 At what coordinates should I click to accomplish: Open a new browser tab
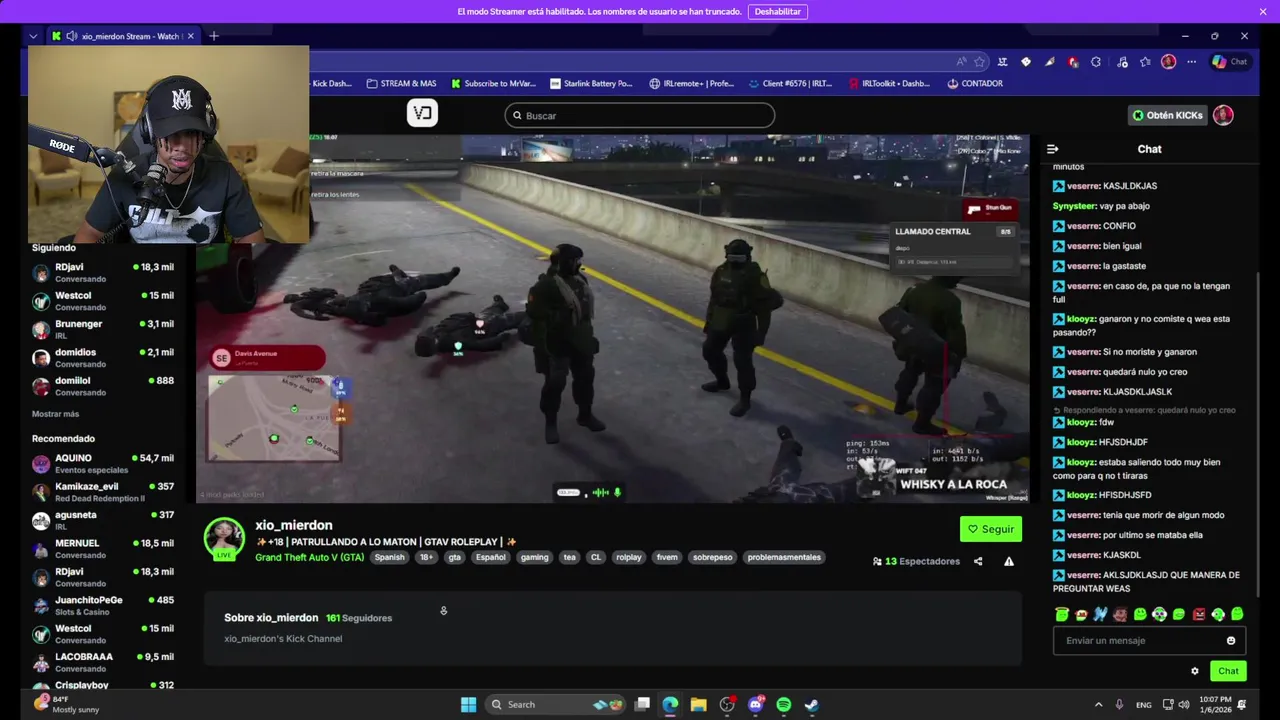(213, 36)
